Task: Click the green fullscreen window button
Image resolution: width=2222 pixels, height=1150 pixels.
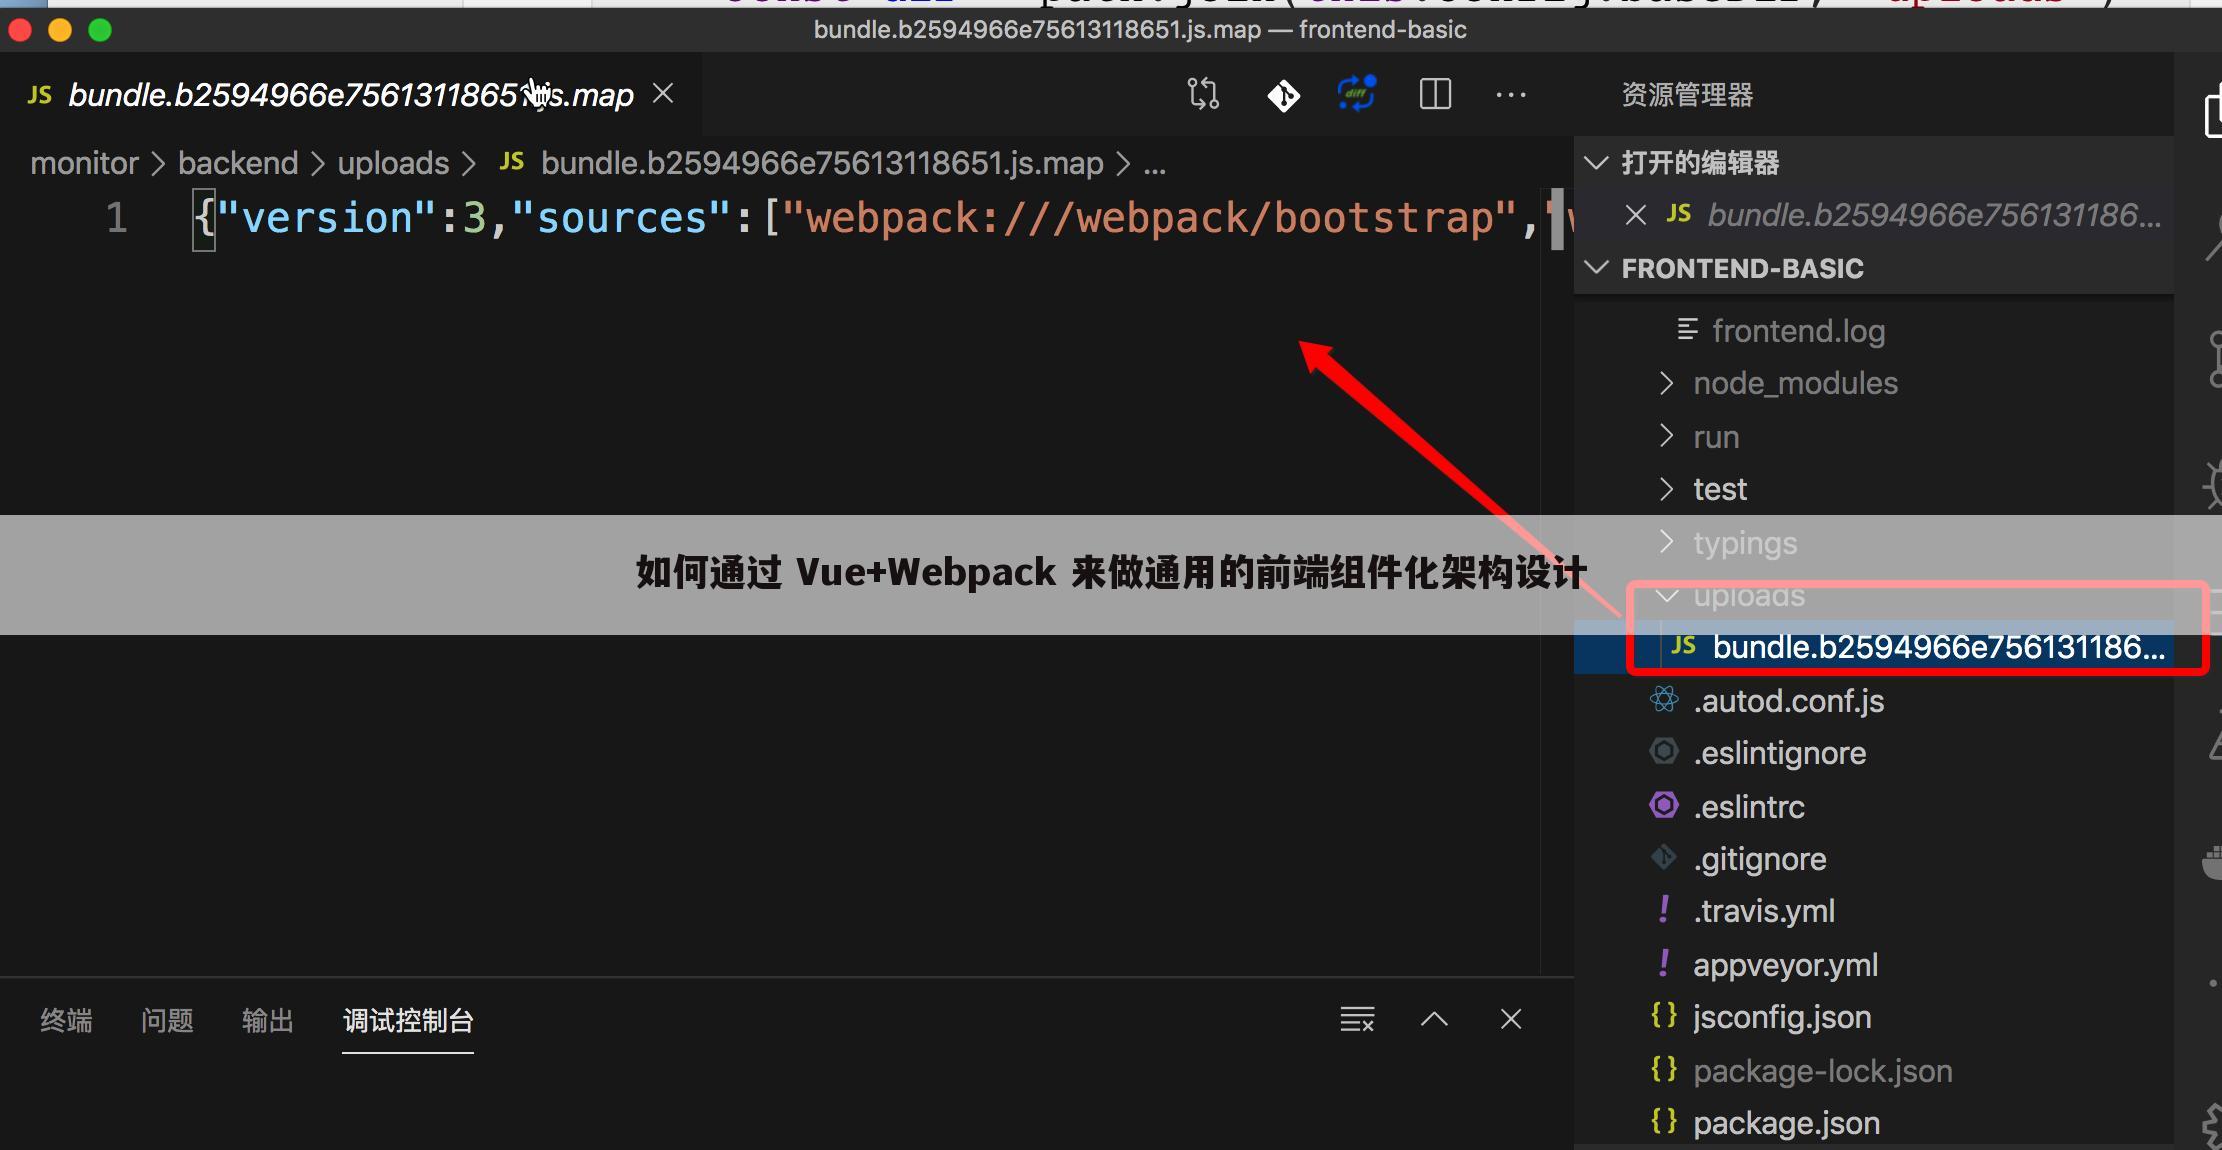Action: tap(100, 30)
